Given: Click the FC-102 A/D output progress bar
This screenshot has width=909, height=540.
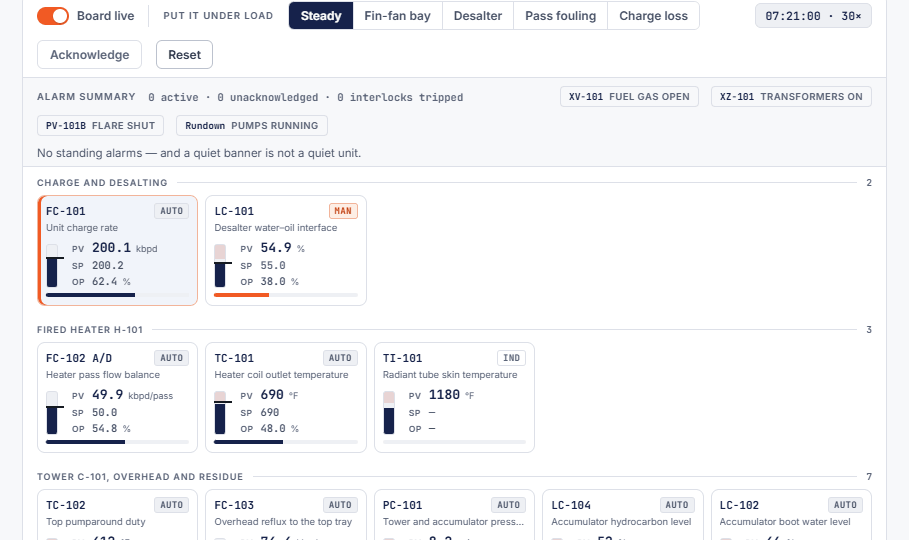Looking at the screenshot, I should [x=118, y=442].
